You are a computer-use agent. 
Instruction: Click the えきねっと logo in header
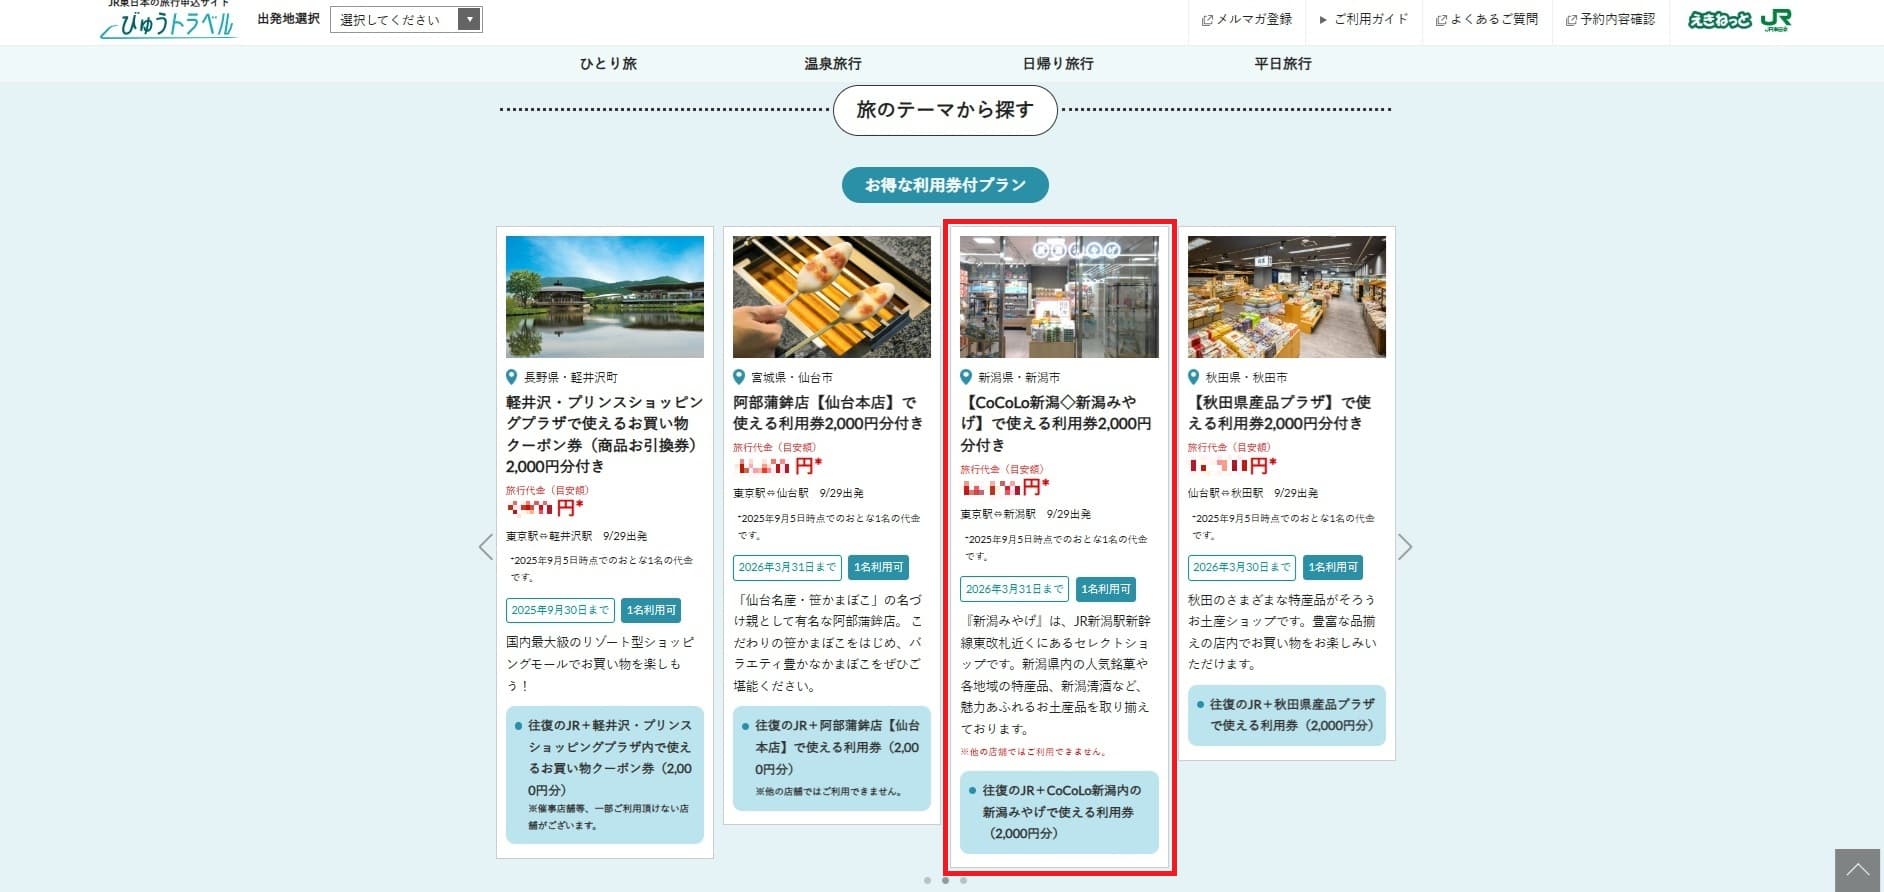point(1719,20)
